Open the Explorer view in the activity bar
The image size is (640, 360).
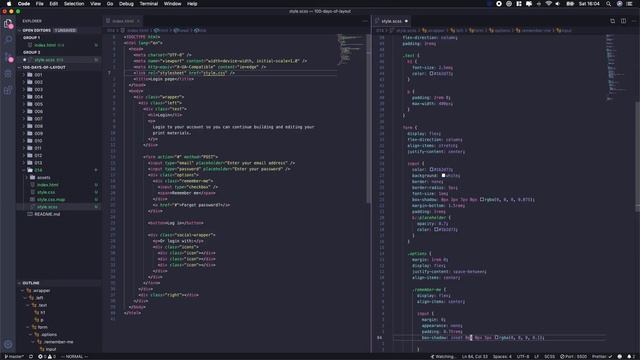coord(8,24)
